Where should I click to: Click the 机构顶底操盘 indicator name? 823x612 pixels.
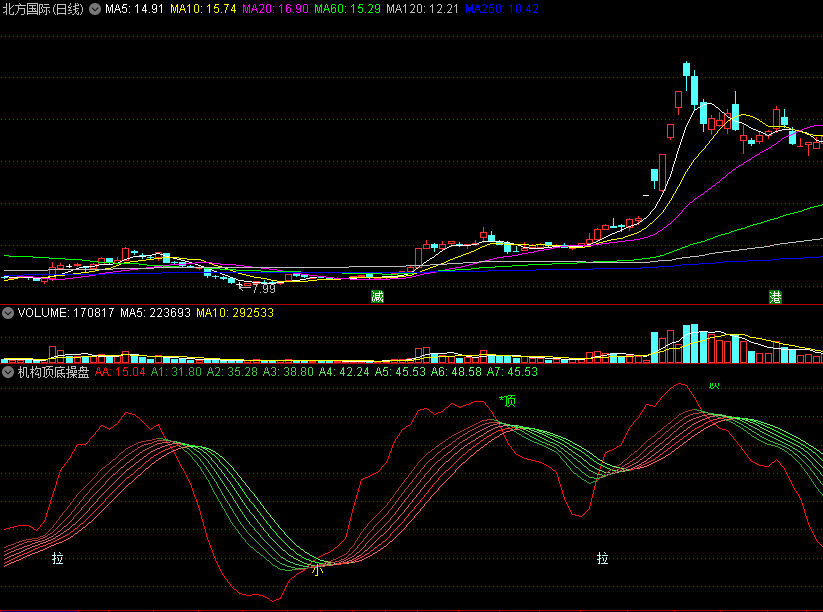(x=54, y=372)
